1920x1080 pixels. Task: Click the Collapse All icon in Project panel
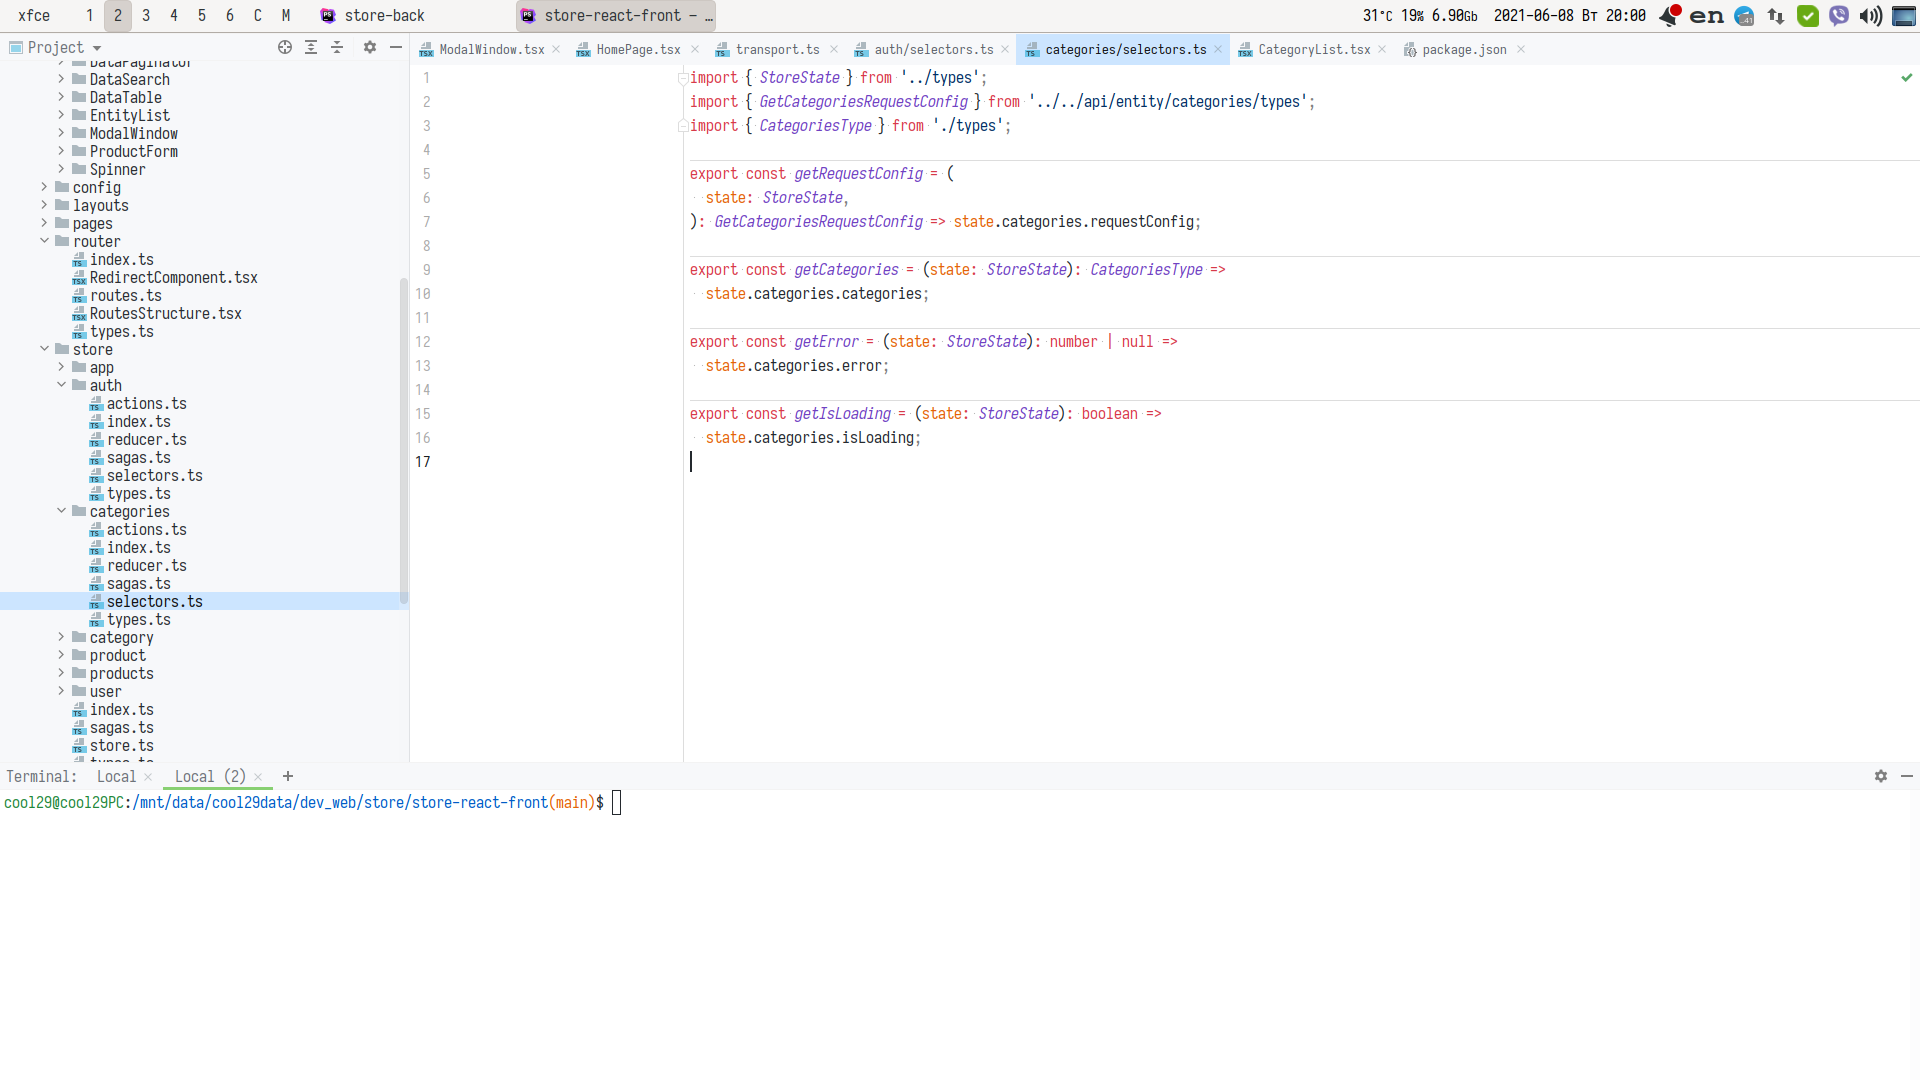[x=337, y=47]
